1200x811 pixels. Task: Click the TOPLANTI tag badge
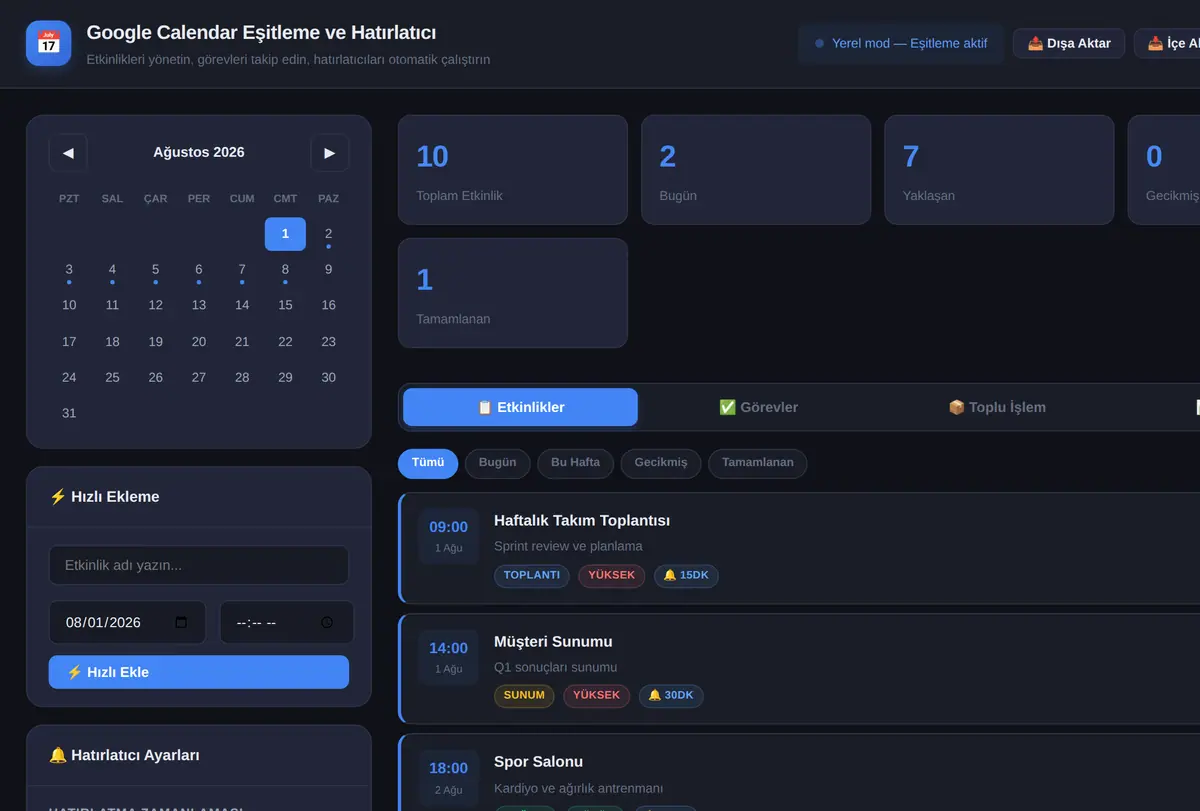click(x=532, y=576)
